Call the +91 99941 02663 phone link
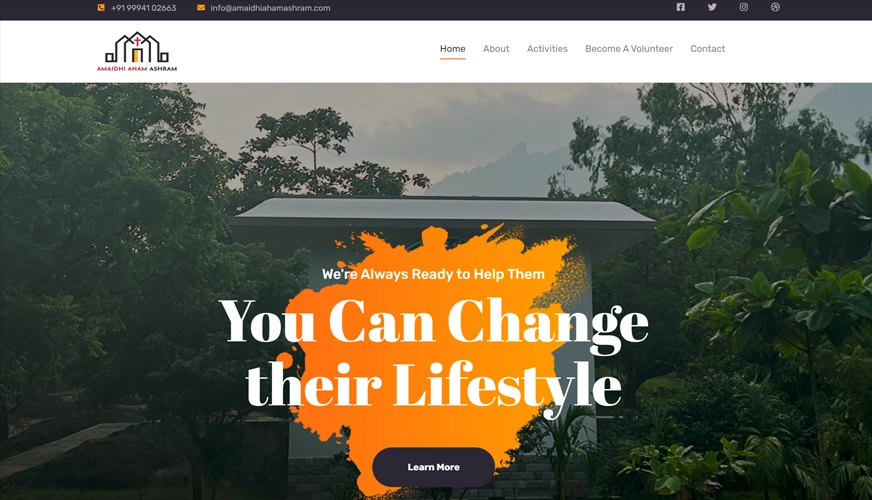The width and height of the screenshot is (872, 500). [143, 8]
